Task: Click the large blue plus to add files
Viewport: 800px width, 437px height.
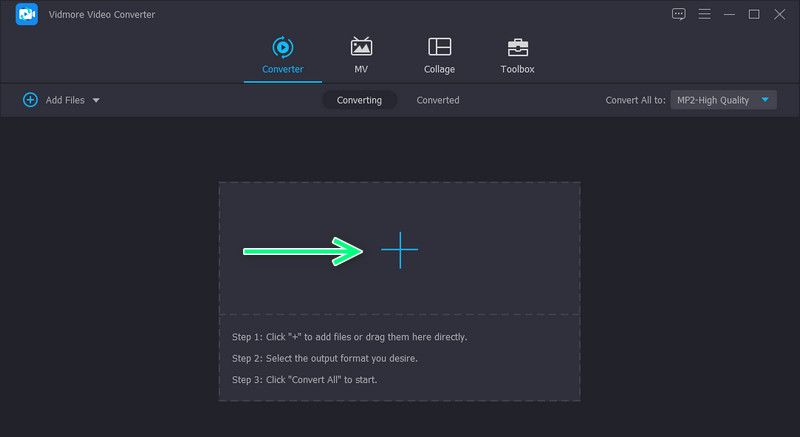Action: 400,249
